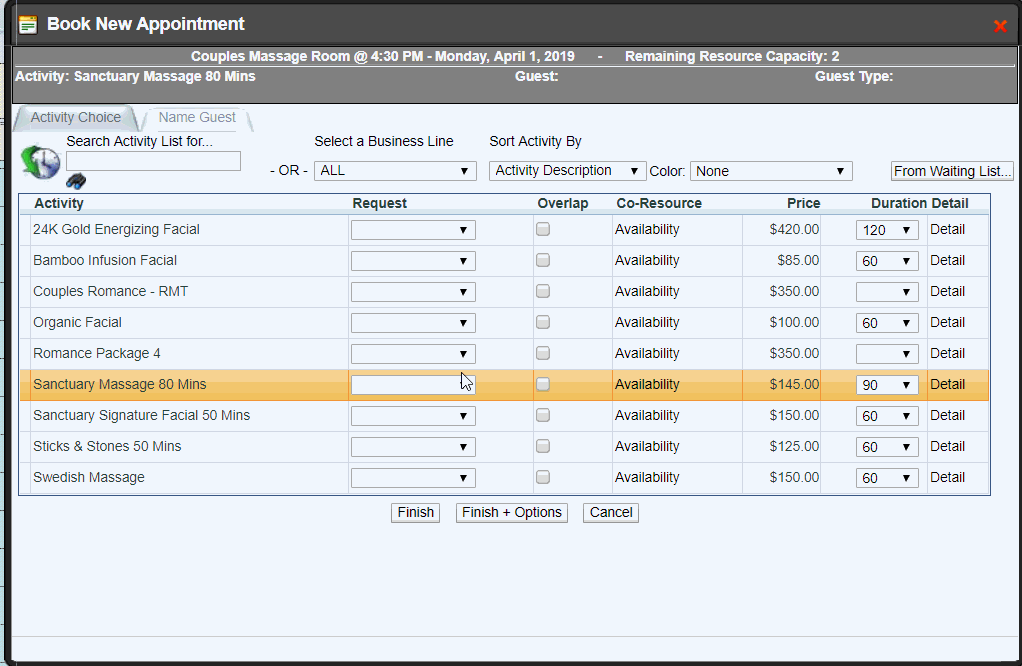Toggle Overlap for Sticks & Stones 50 Mins
The image size is (1022, 666).
click(543, 446)
